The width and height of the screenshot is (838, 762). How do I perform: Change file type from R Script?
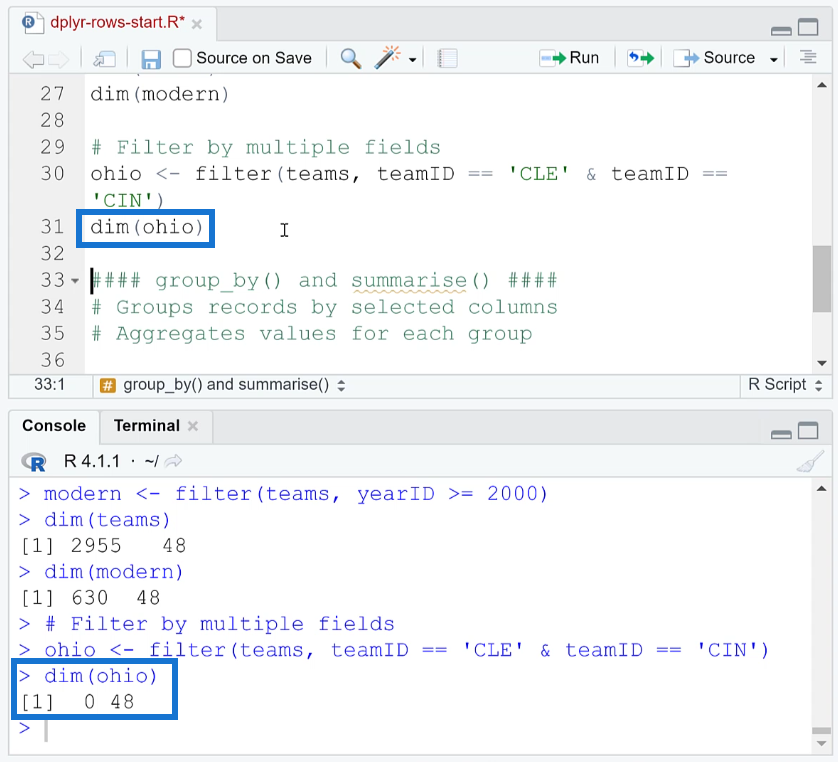(785, 385)
